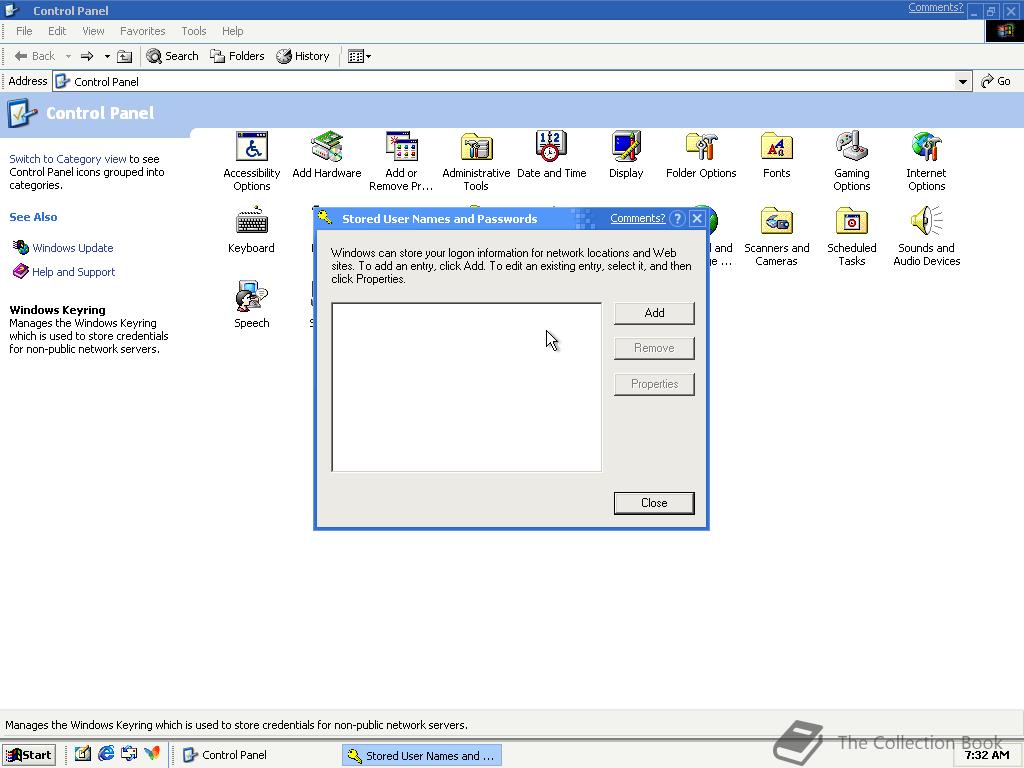The image size is (1024, 768).
Task: Click the Windows Update link text
Action: (x=72, y=248)
